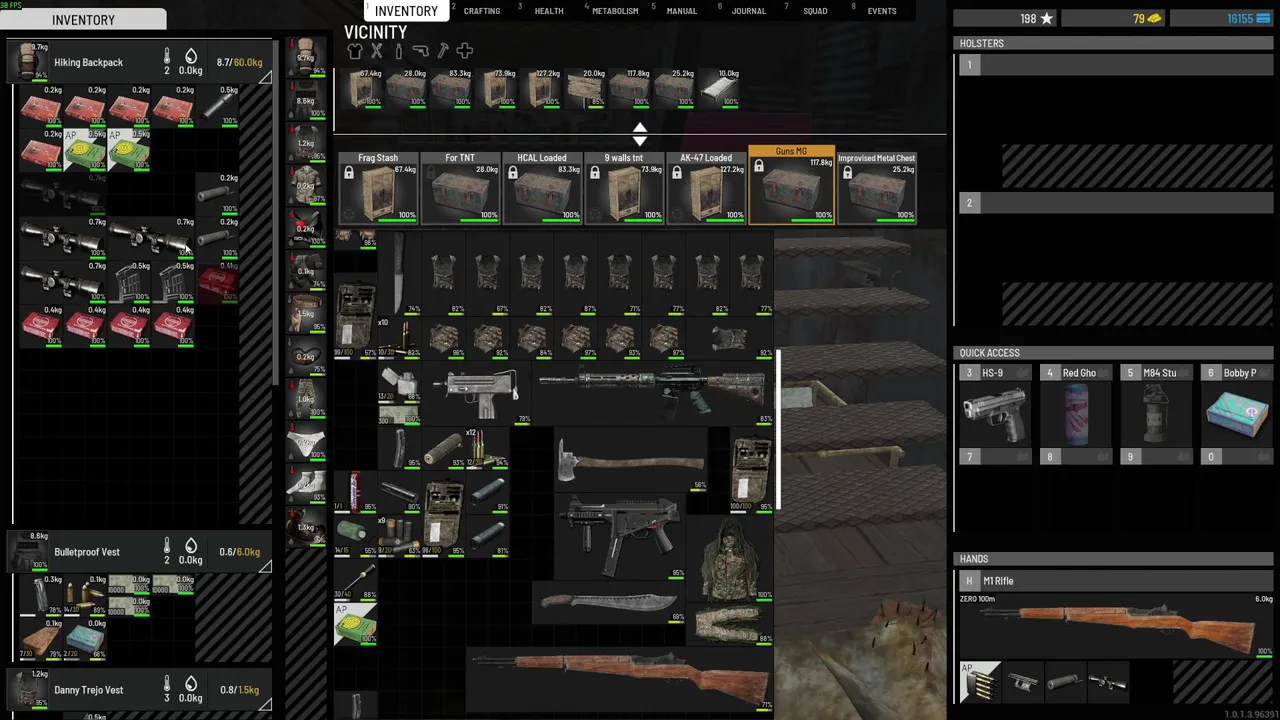Toggle the lock on 9 walls tnt container
The image size is (1280, 720).
coord(595,173)
